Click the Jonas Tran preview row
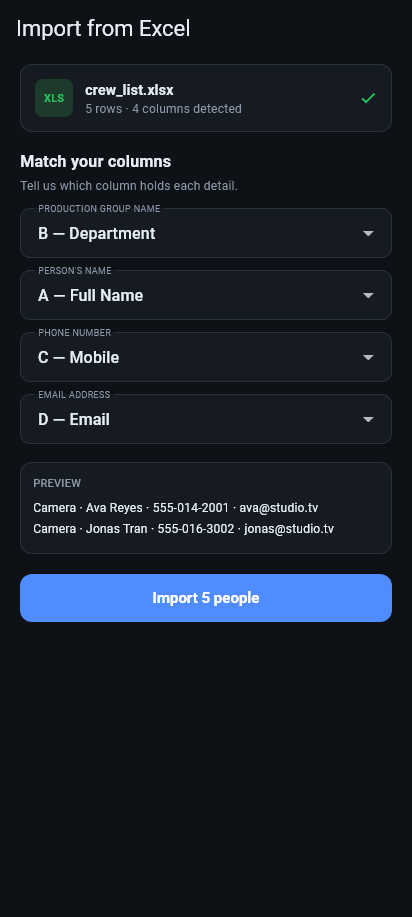The width and height of the screenshot is (412, 917). tap(183, 529)
